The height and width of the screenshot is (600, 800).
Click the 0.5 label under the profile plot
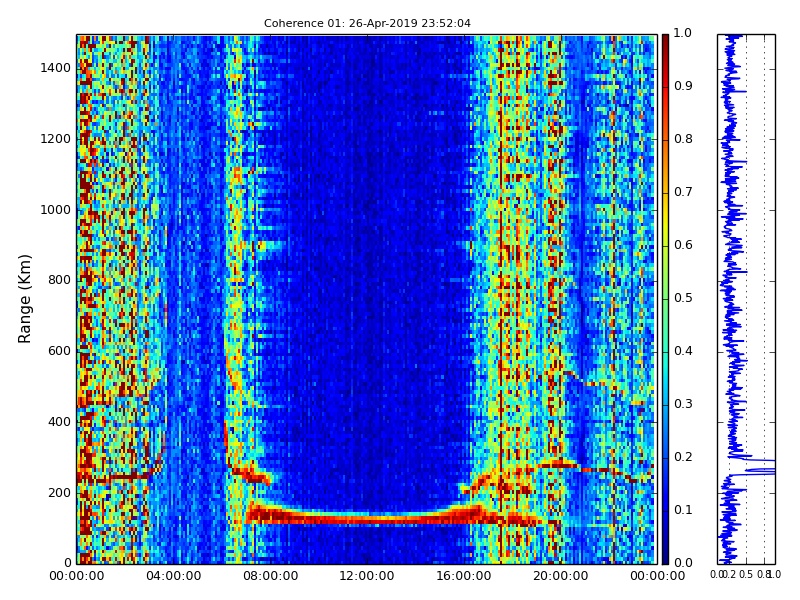746,574
